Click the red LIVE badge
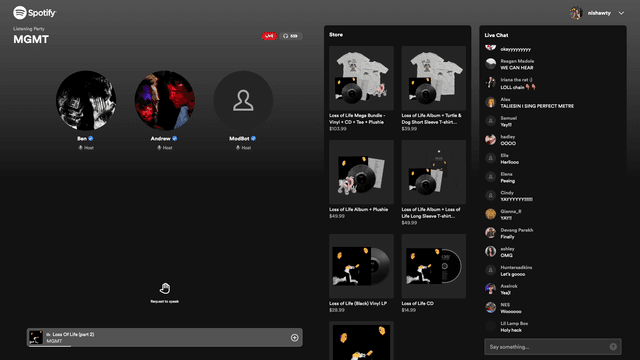Screen dimensions: 640x360 pos(269,36)
